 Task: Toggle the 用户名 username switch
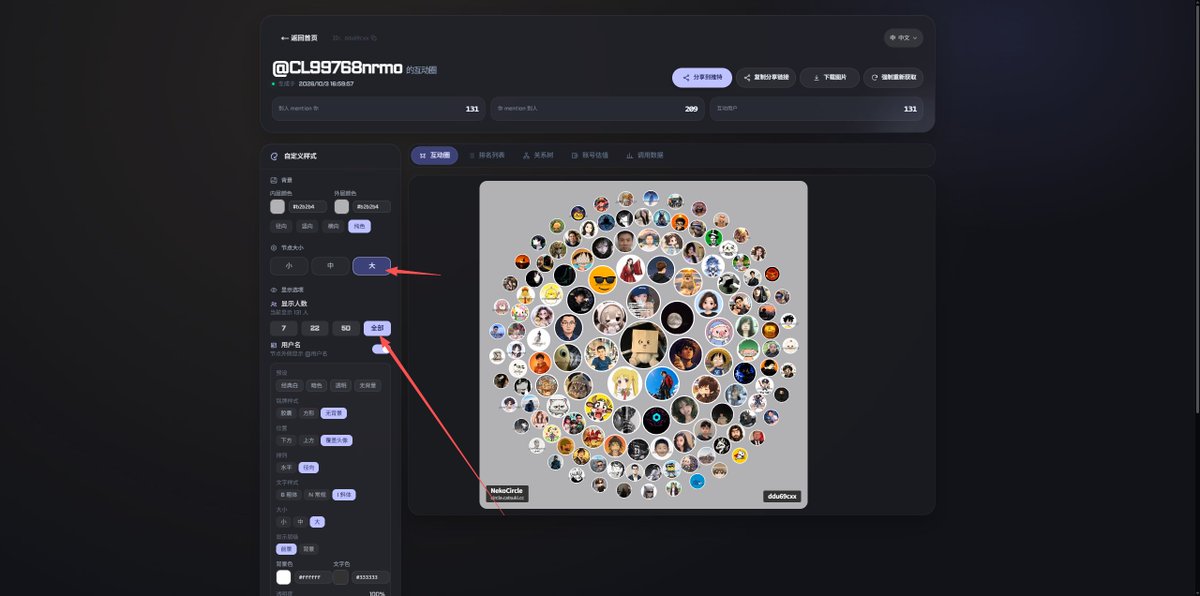[381, 349]
